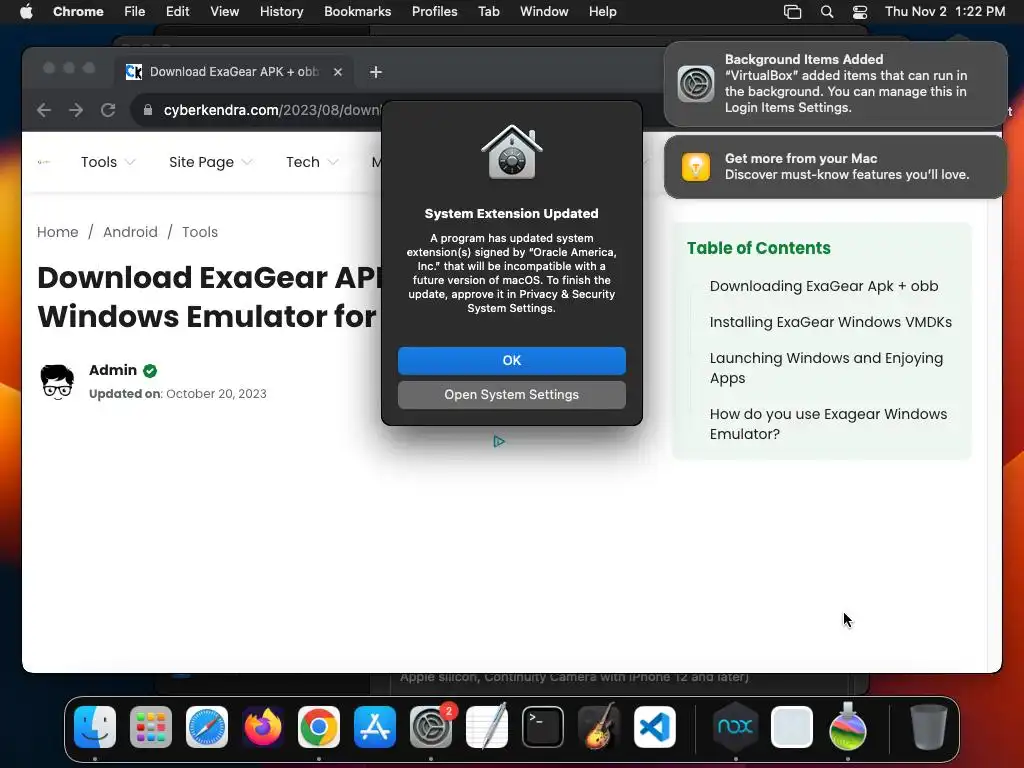Open Spotlight search in menu bar

coord(827,12)
